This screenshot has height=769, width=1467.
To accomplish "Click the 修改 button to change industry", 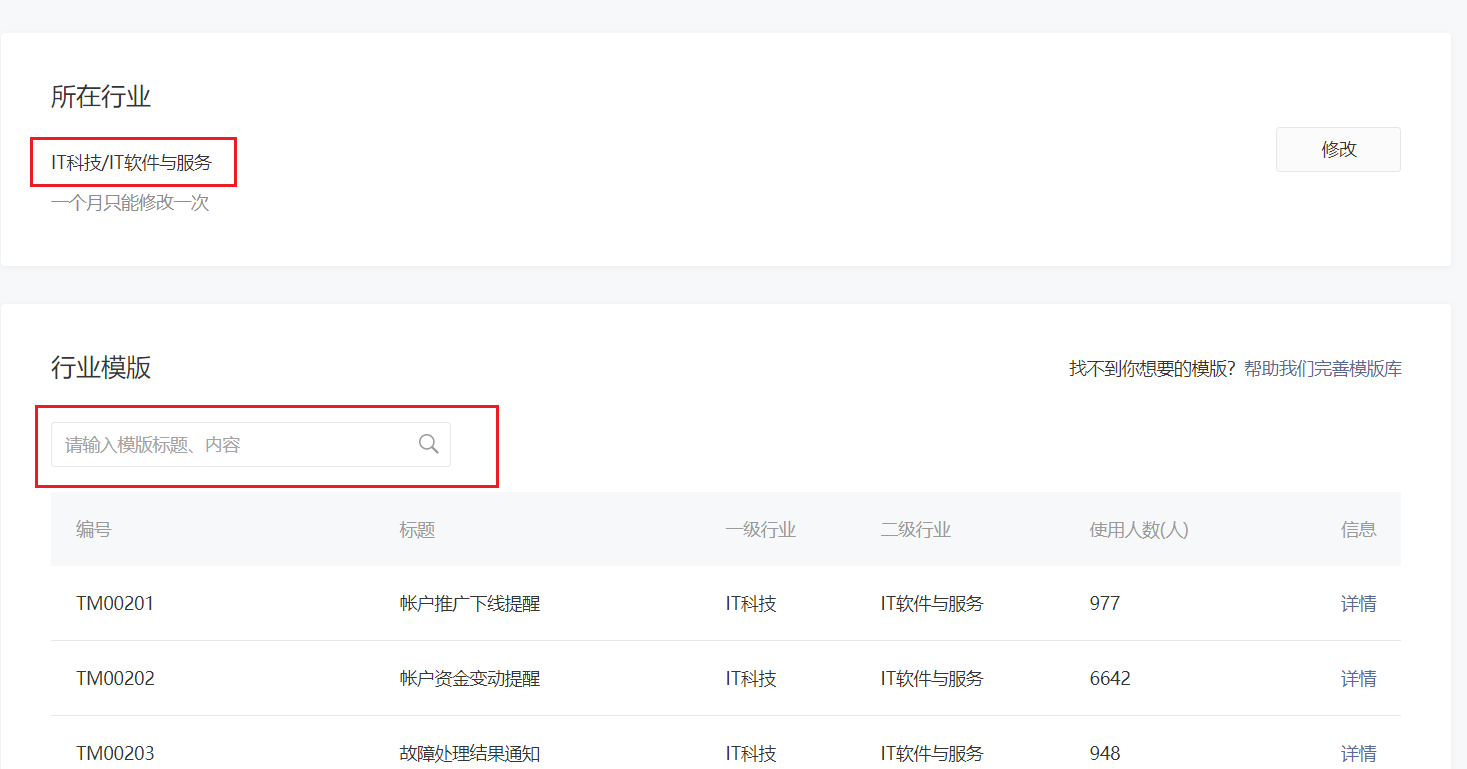I will [x=1337, y=149].
